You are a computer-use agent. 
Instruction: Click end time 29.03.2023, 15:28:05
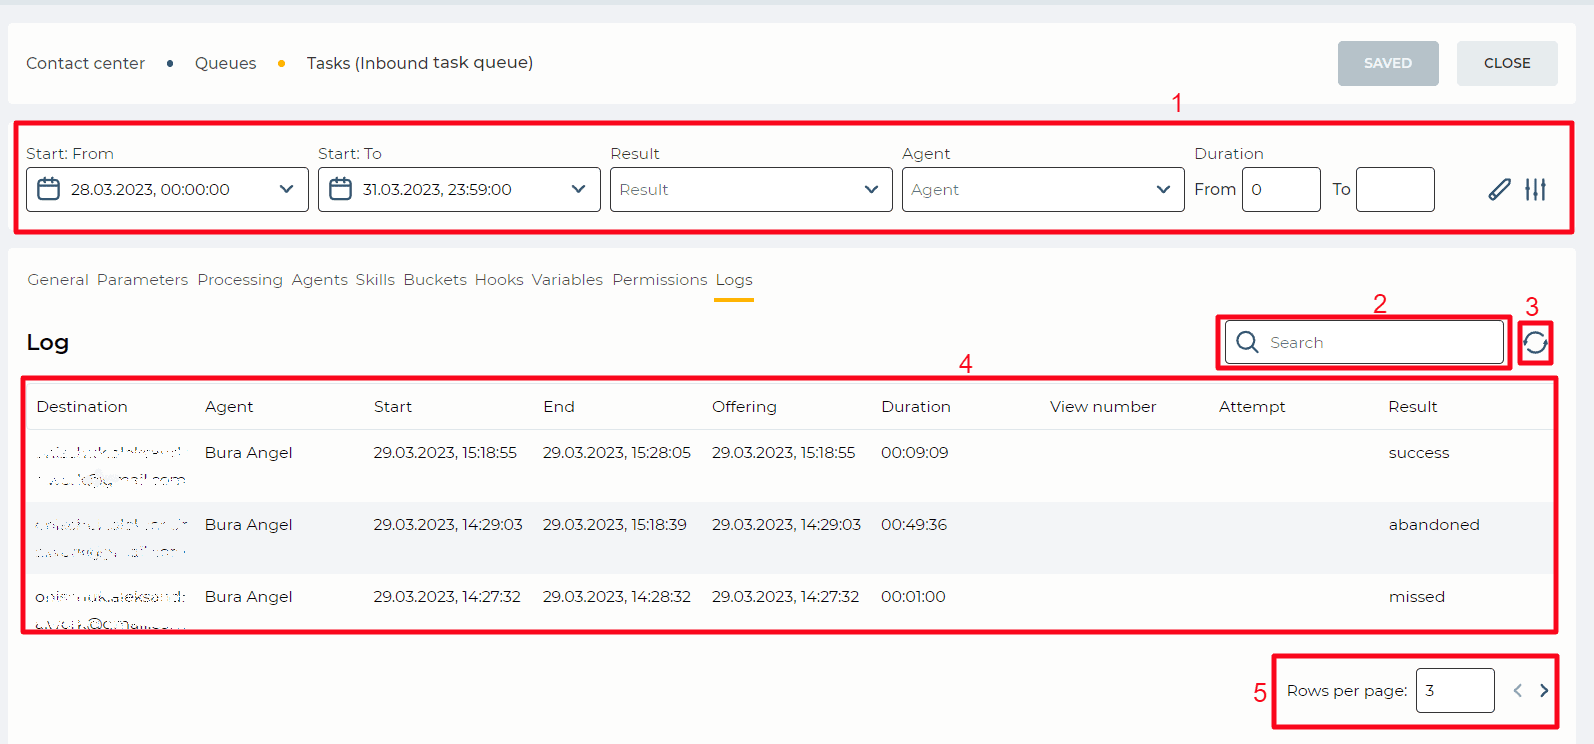617,453
